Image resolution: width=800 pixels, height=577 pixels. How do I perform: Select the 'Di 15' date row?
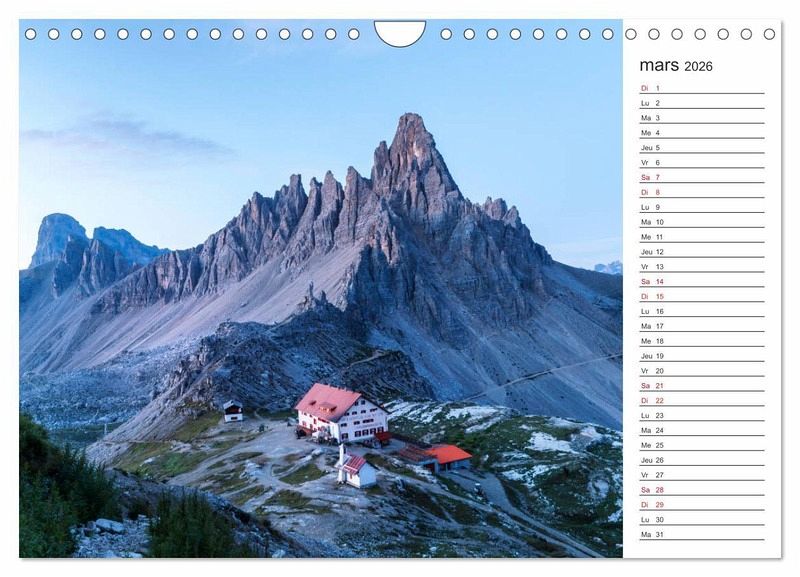pos(702,296)
